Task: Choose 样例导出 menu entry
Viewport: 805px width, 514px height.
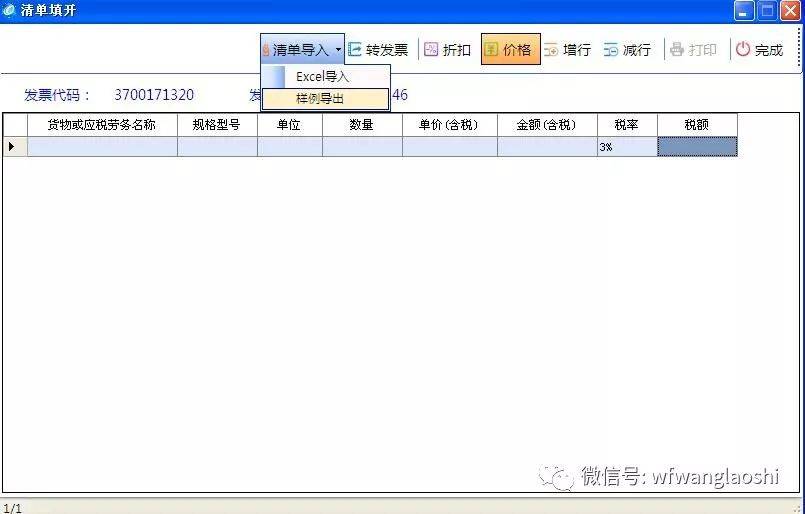Action: (325, 99)
